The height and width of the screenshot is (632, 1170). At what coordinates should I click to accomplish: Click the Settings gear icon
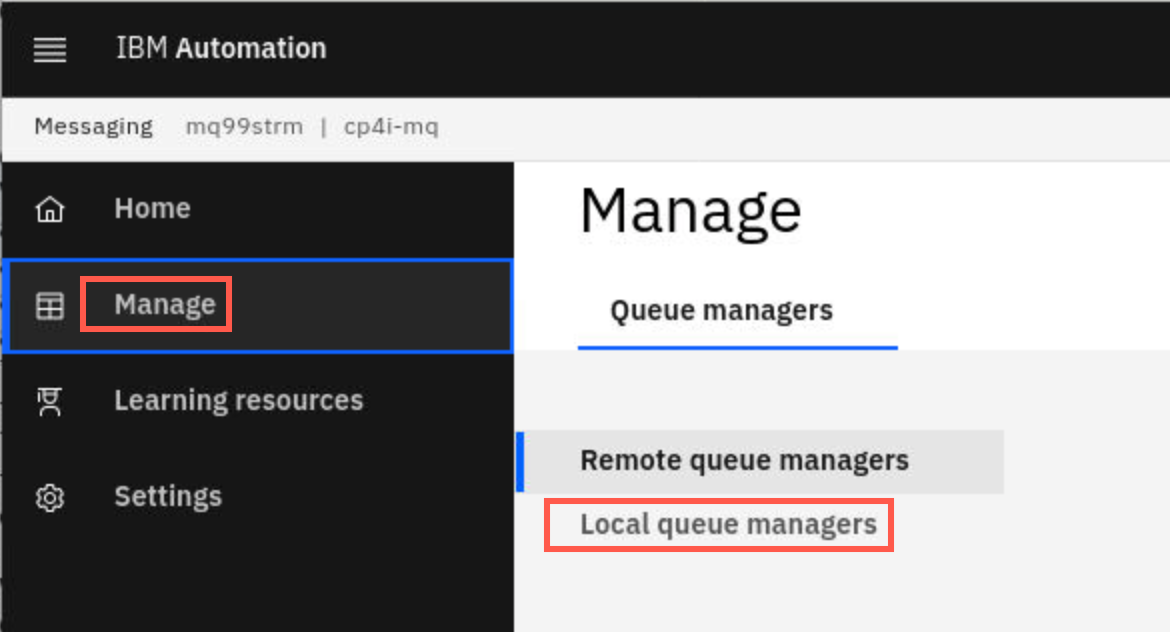click(x=50, y=498)
